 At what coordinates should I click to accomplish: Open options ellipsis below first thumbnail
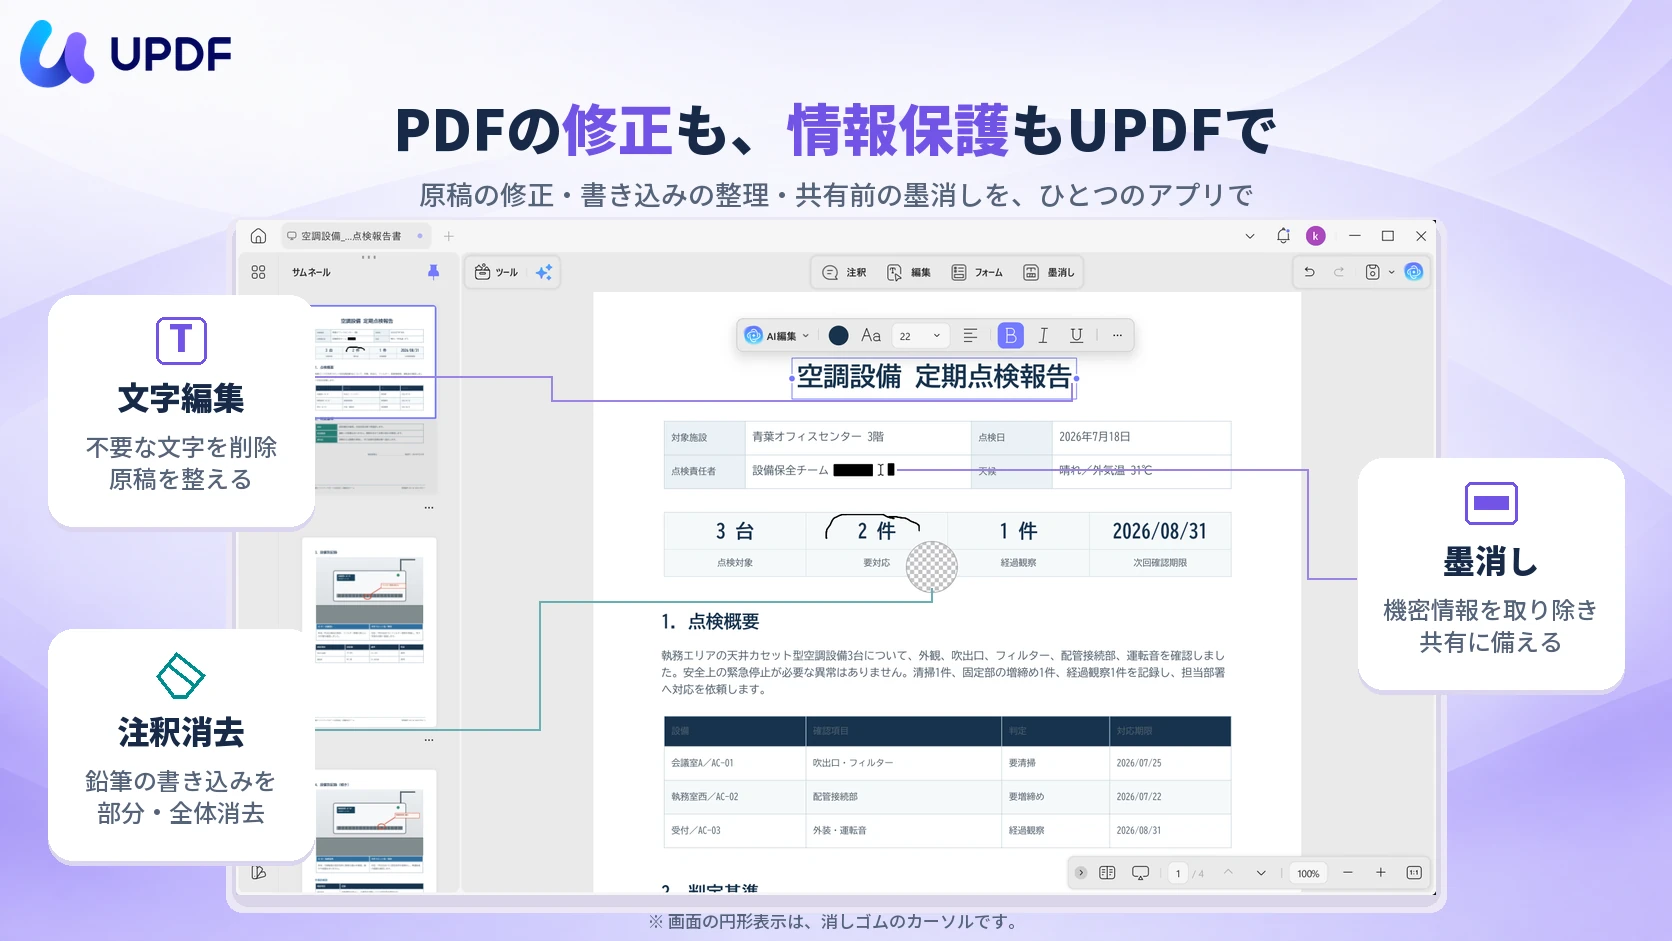pyautogui.click(x=429, y=508)
